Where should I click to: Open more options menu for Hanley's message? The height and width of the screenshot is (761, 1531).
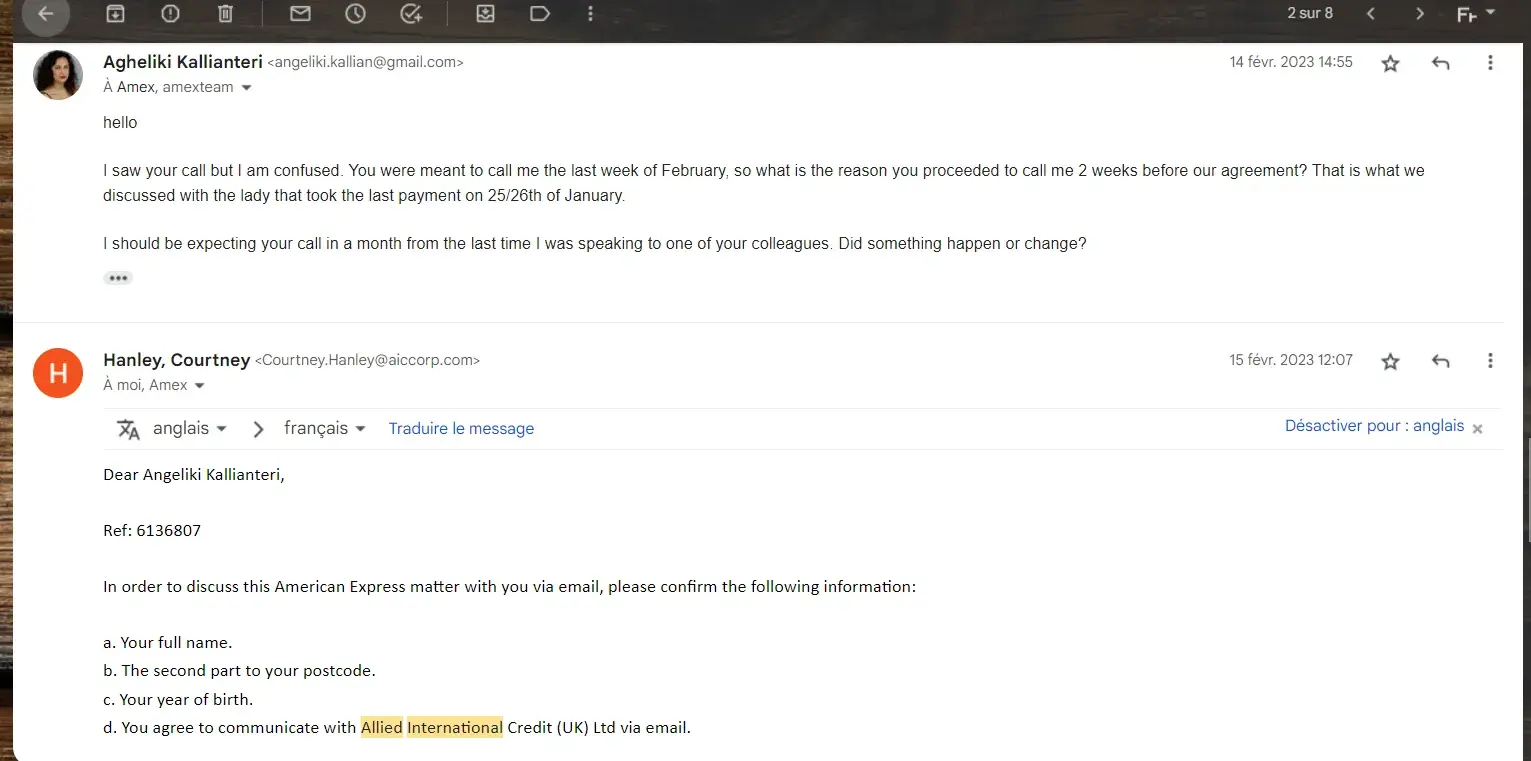[x=1490, y=361]
